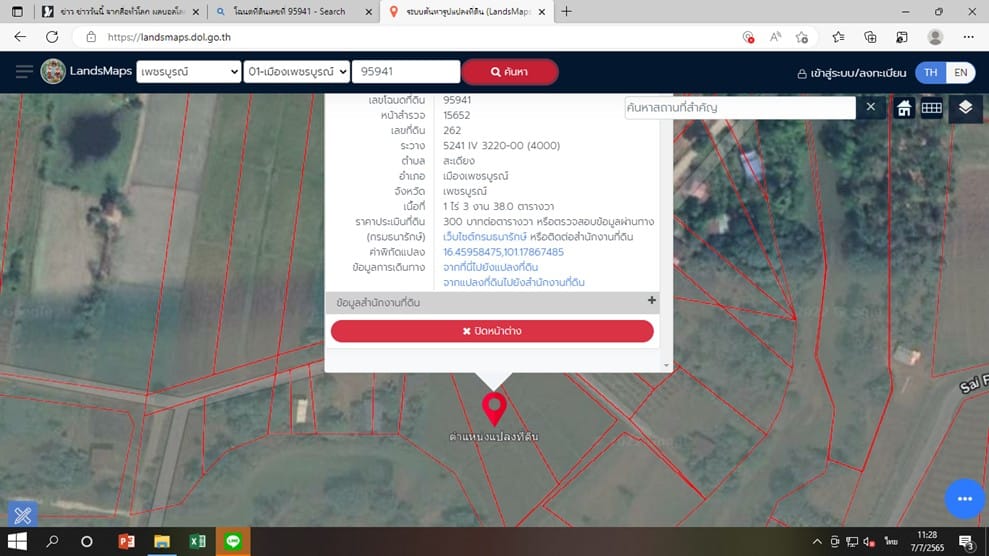Click the red ค้นหา search button
This screenshot has width=989, height=556.
pyautogui.click(x=510, y=72)
